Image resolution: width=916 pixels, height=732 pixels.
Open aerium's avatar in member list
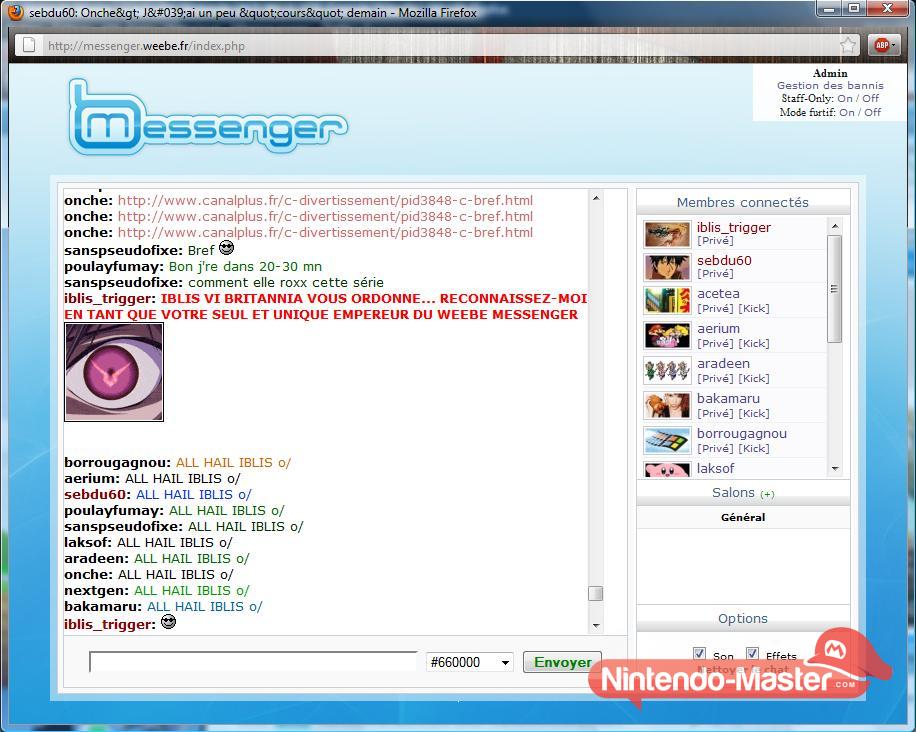click(667, 336)
